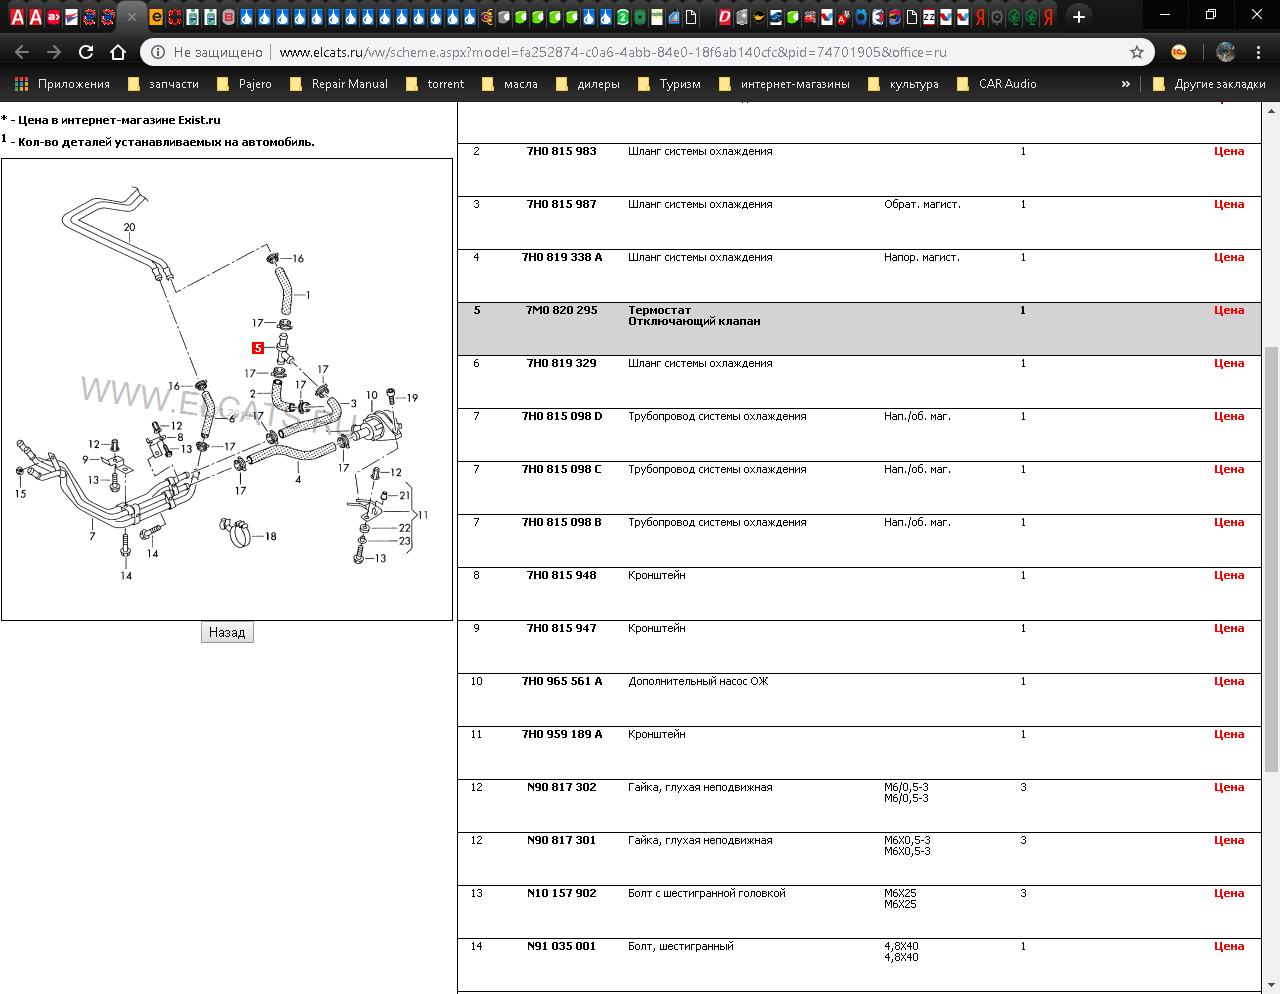
Task: Click the Обрат. магист. note
Action: (922, 204)
